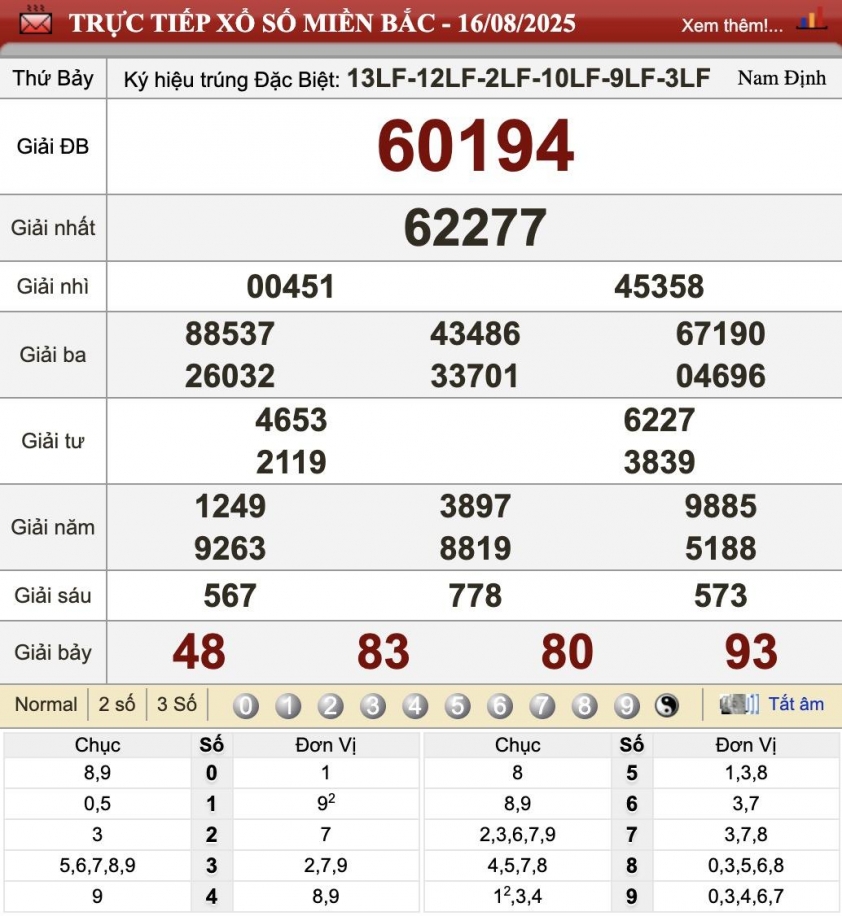Viewport: 842px width, 916px height.
Task: Switch to 3 Số display mode
Action: (177, 705)
